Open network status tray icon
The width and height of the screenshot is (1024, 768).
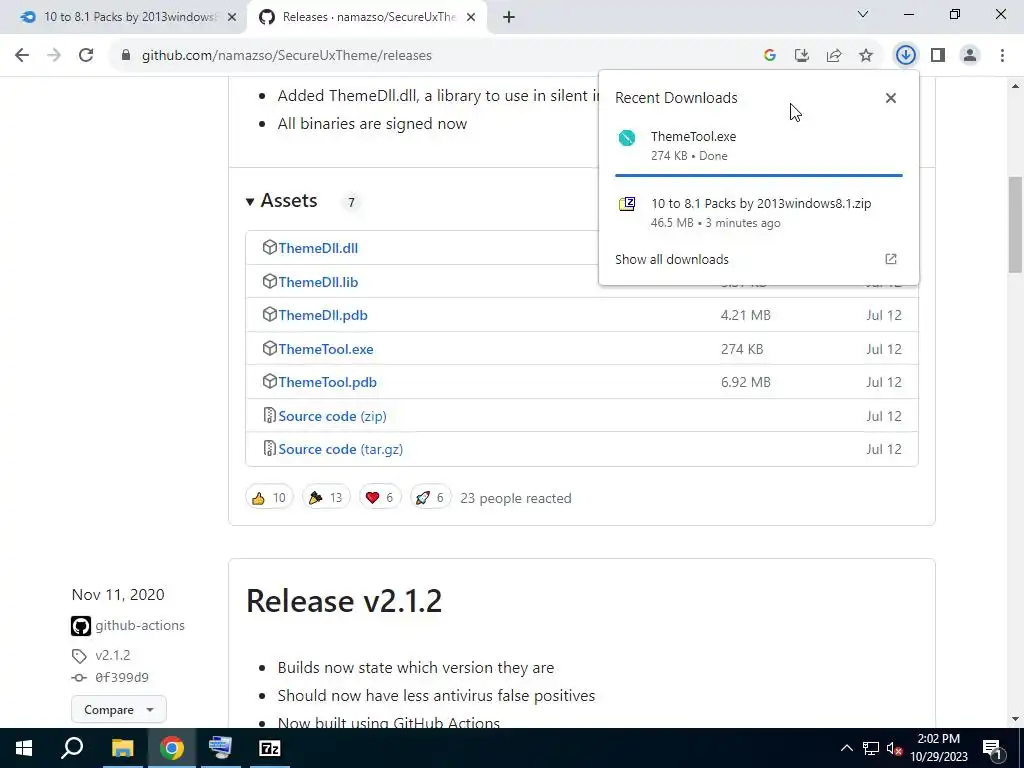(871, 748)
